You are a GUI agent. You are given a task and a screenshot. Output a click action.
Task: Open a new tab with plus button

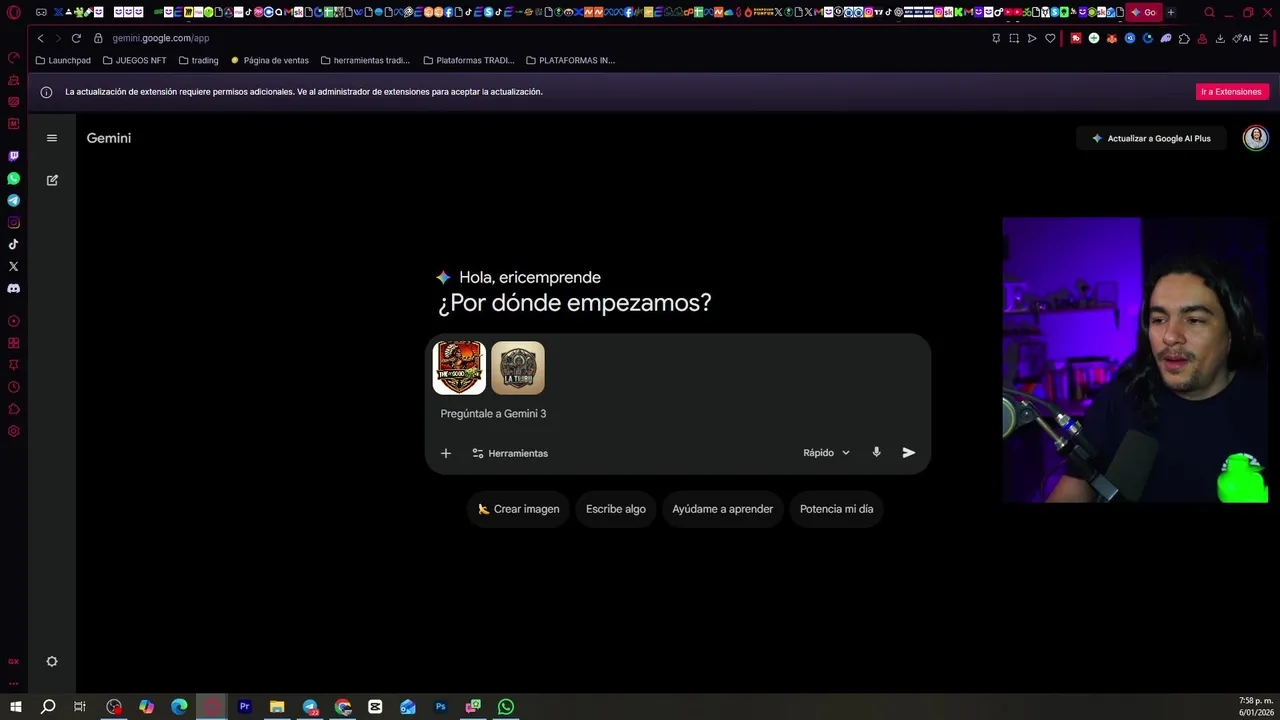coord(1171,12)
